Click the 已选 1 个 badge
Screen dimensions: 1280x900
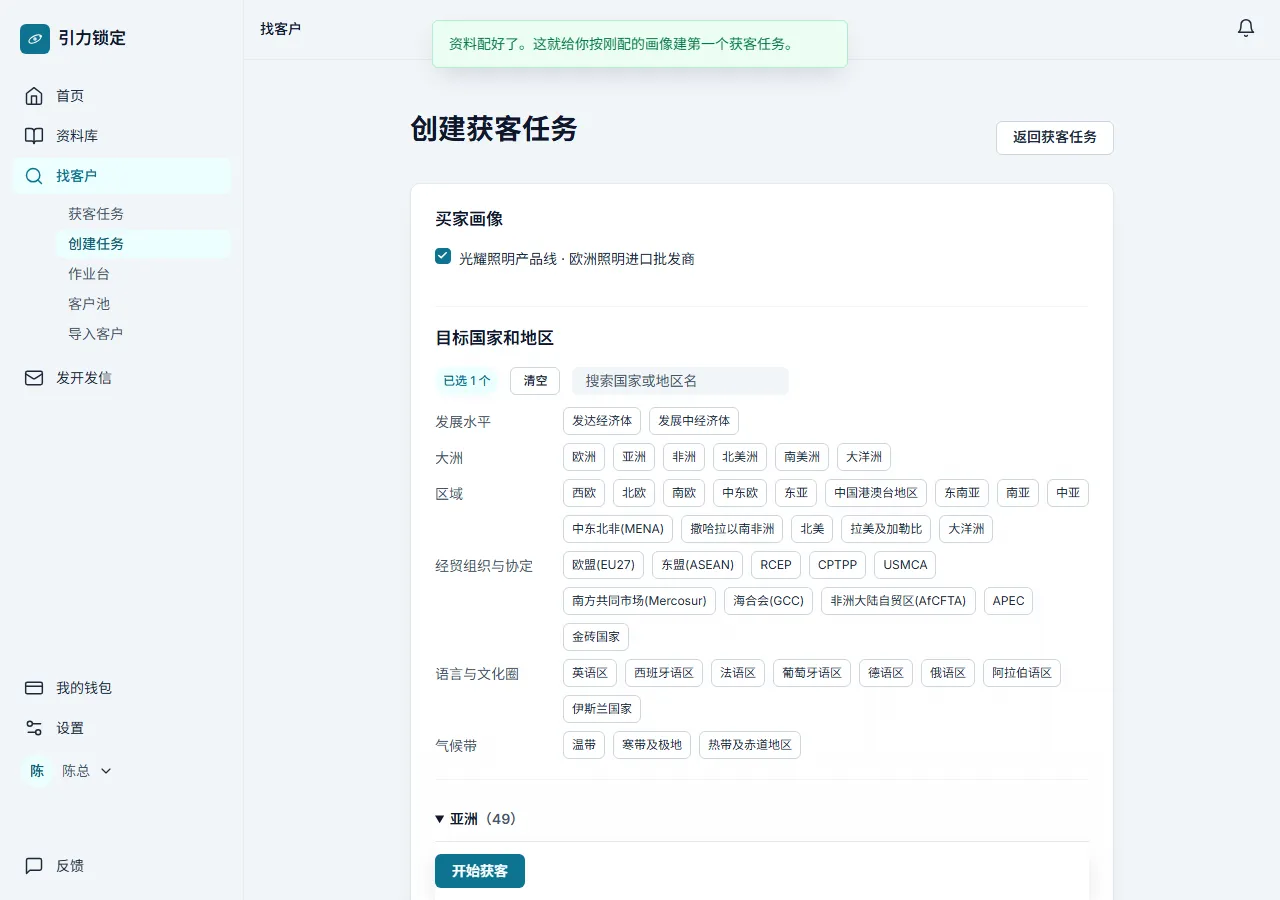tap(467, 381)
